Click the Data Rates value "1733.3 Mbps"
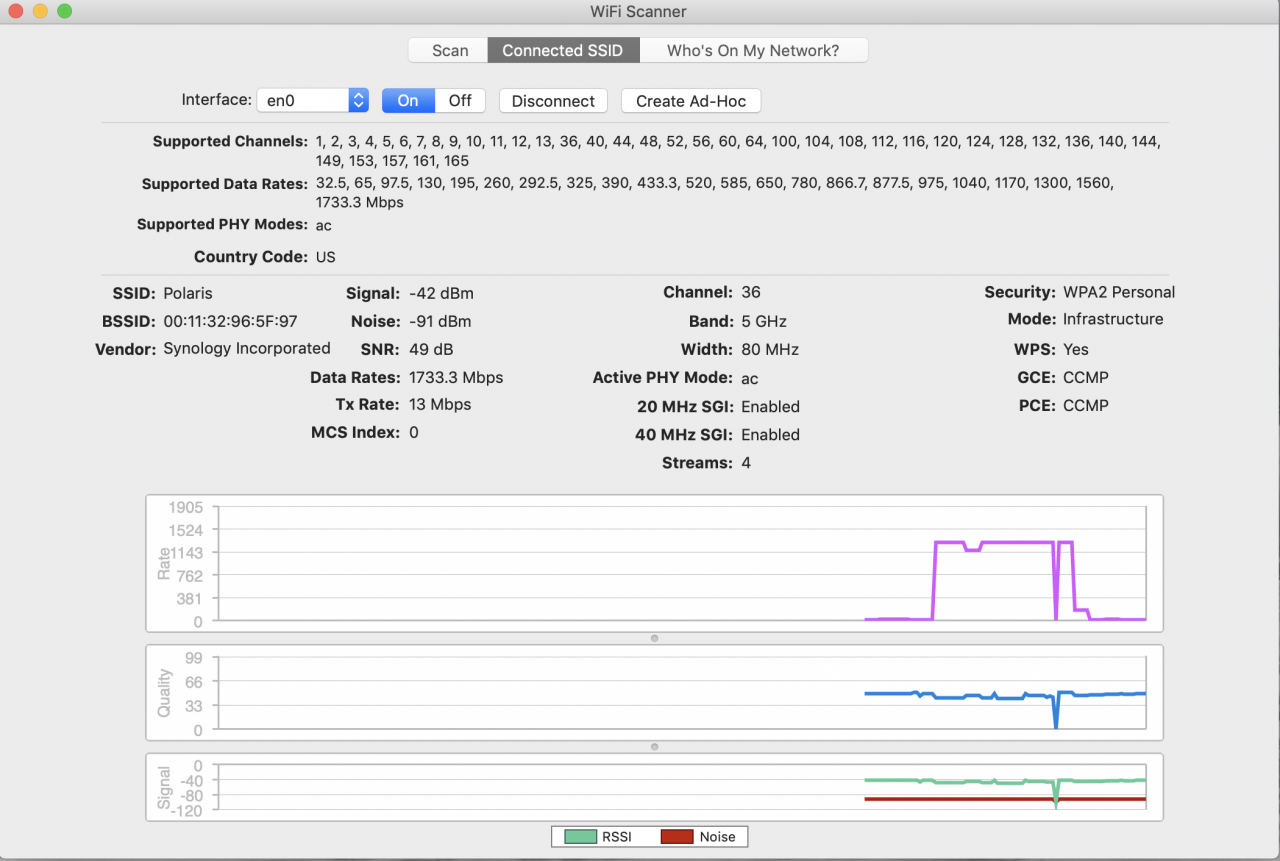Screen dimensions: 1280x861 click(456, 377)
